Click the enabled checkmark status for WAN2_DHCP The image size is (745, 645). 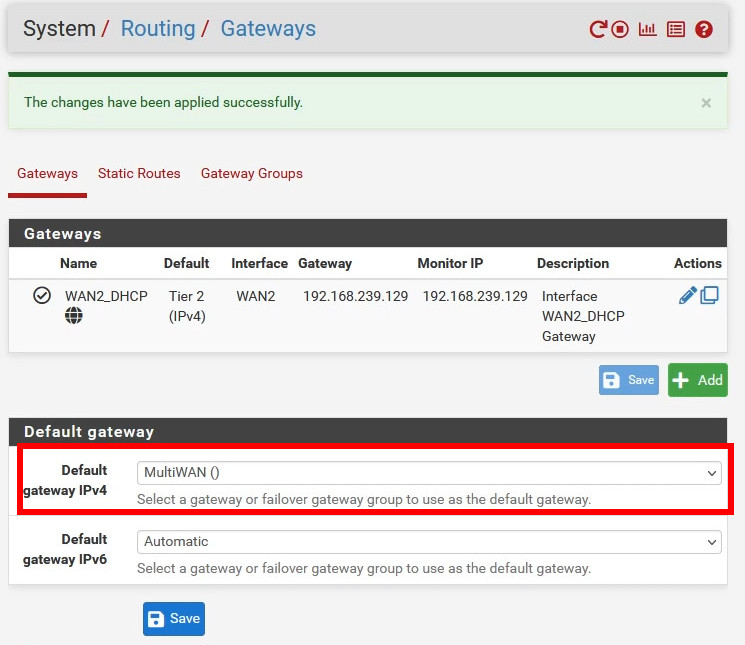click(42, 295)
